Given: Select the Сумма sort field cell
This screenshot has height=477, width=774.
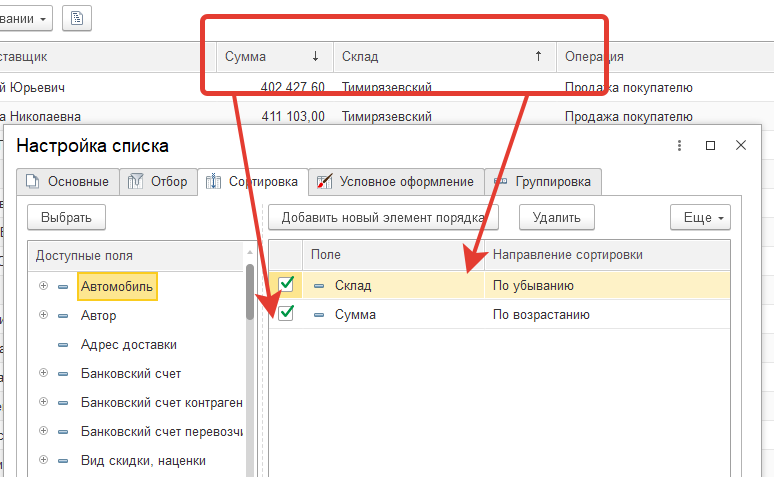Looking at the screenshot, I should pyautogui.click(x=393, y=315).
